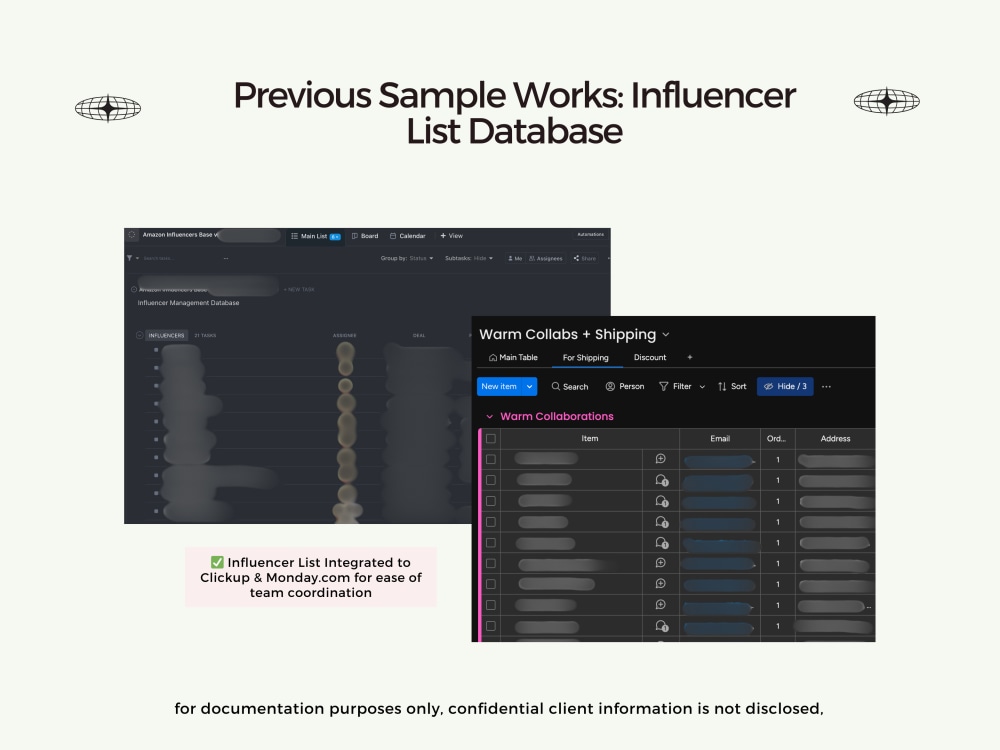Open the add-update icon on the seventh row
This screenshot has width=1000, height=750.
click(x=661, y=584)
